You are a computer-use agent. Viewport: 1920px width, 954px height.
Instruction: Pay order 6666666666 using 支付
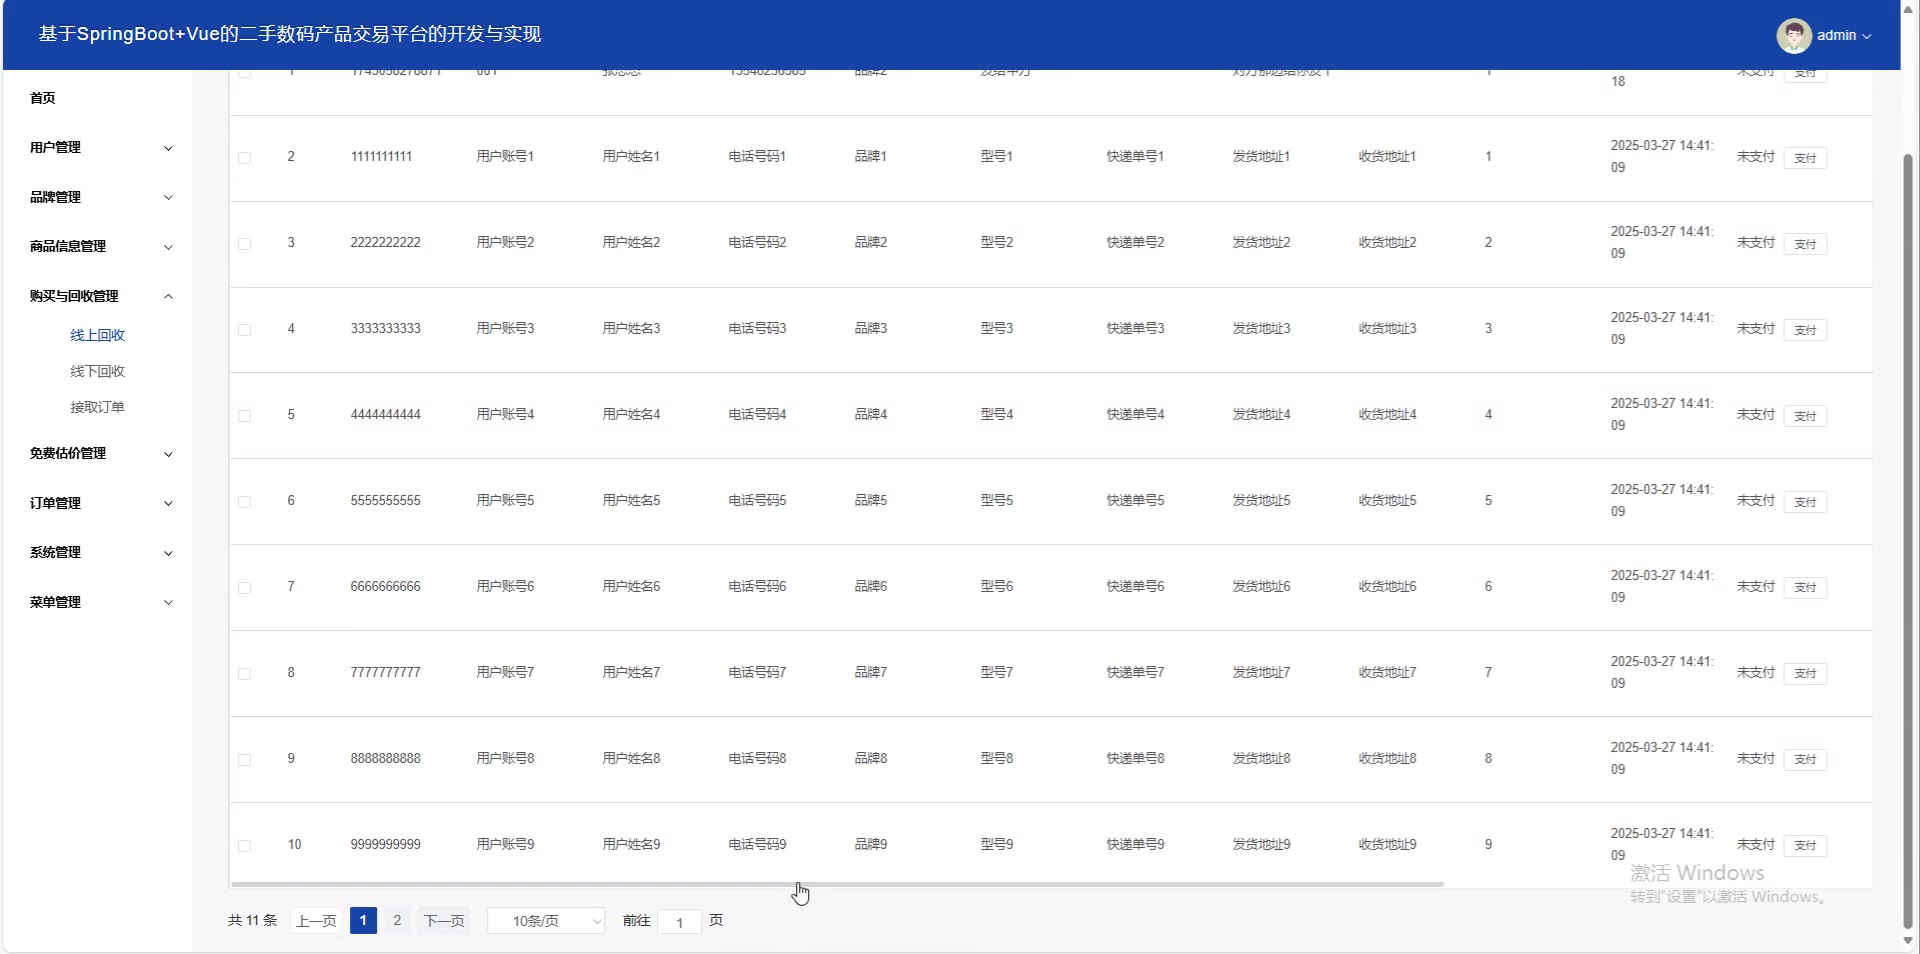coord(1805,588)
